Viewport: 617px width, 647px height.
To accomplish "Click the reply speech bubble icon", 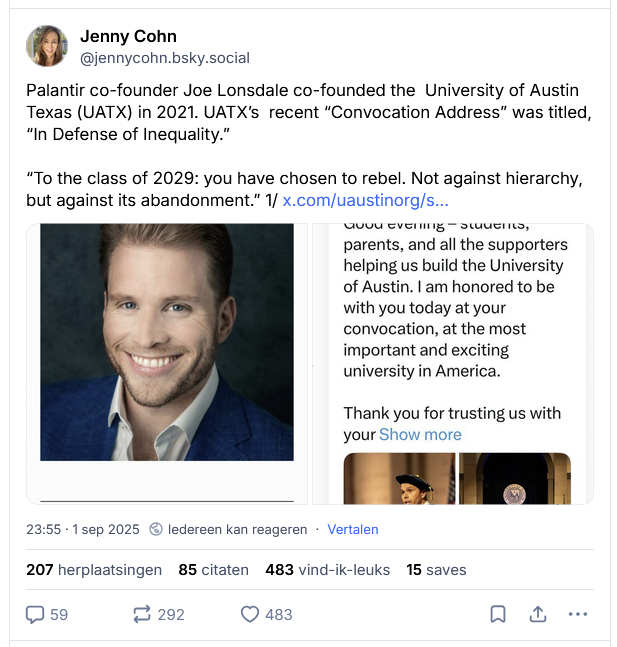I will [35, 614].
